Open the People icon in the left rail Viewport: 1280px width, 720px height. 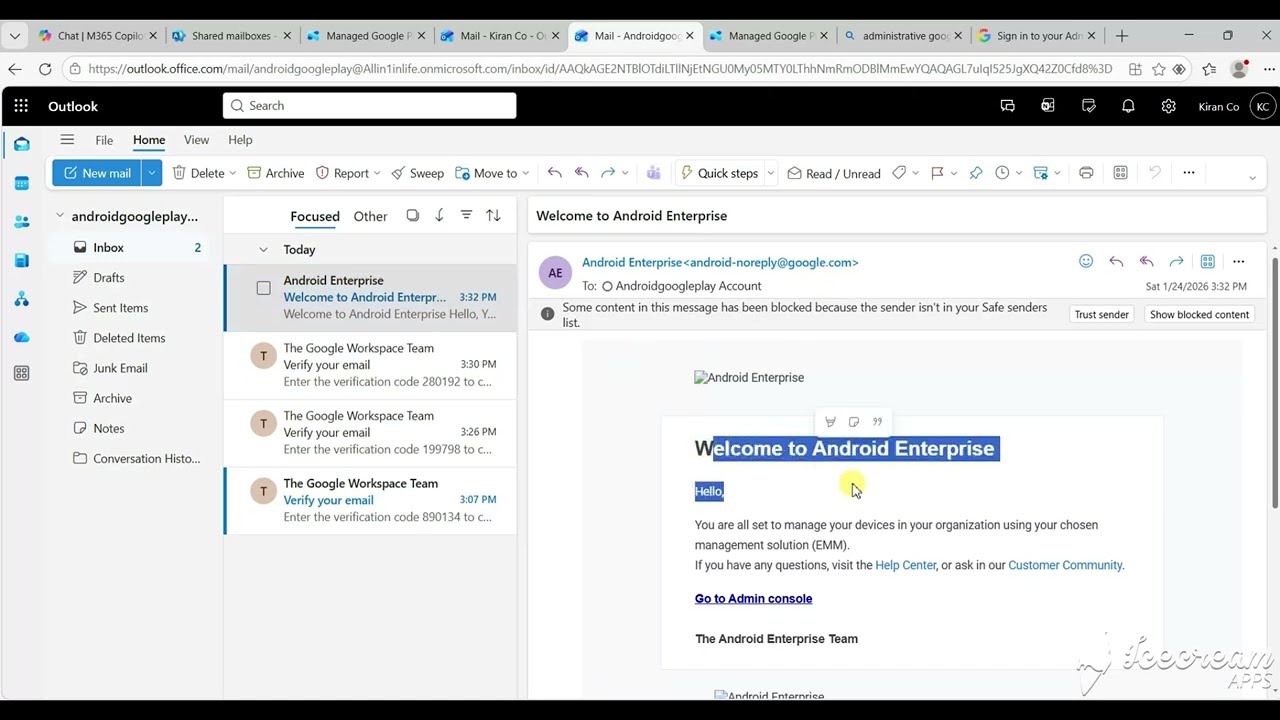click(x=22, y=222)
